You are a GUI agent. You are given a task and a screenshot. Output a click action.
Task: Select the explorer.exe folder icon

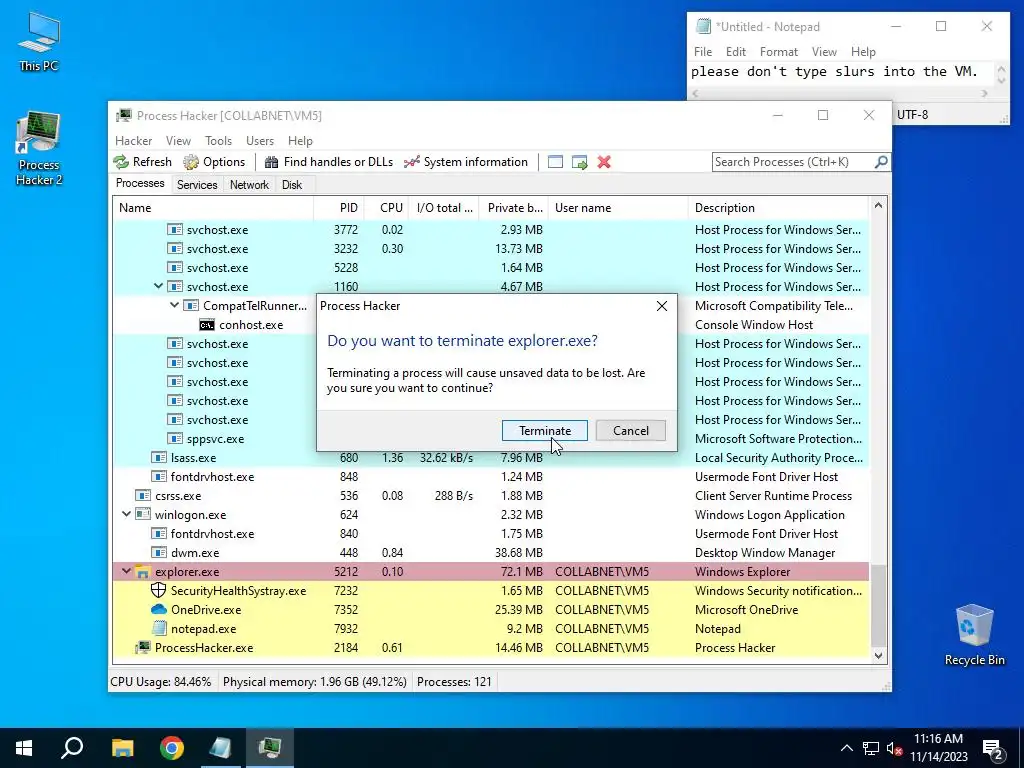click(143, 571)
